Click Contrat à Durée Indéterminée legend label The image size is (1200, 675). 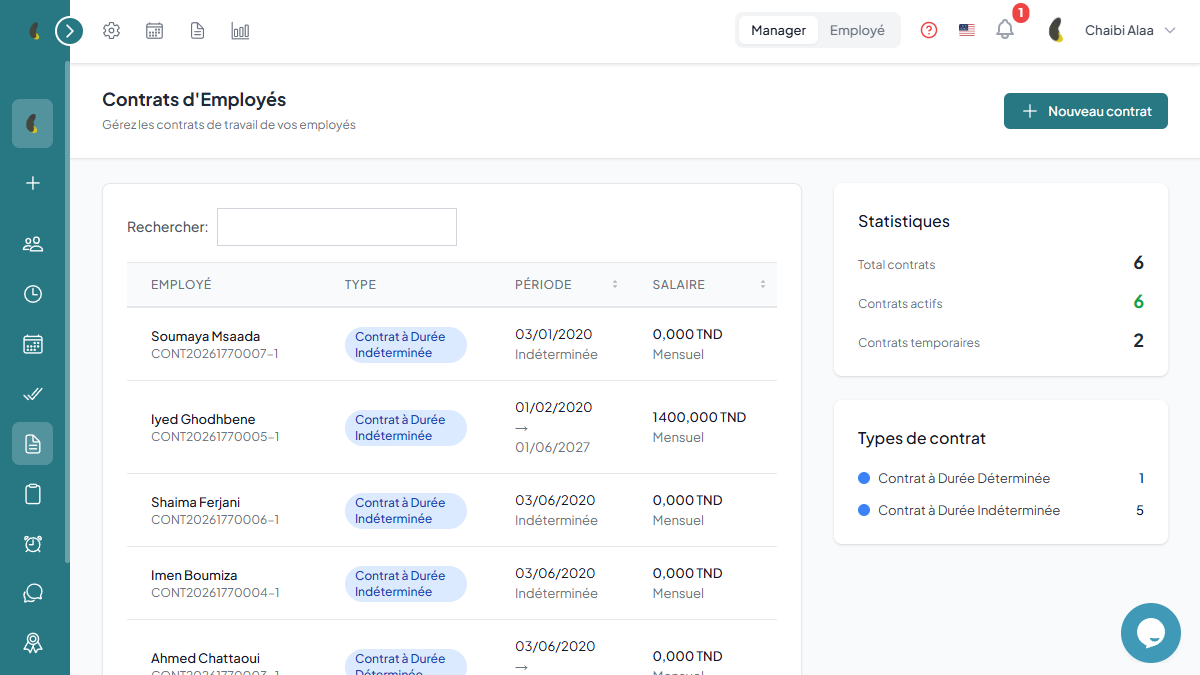coord(969,511)
